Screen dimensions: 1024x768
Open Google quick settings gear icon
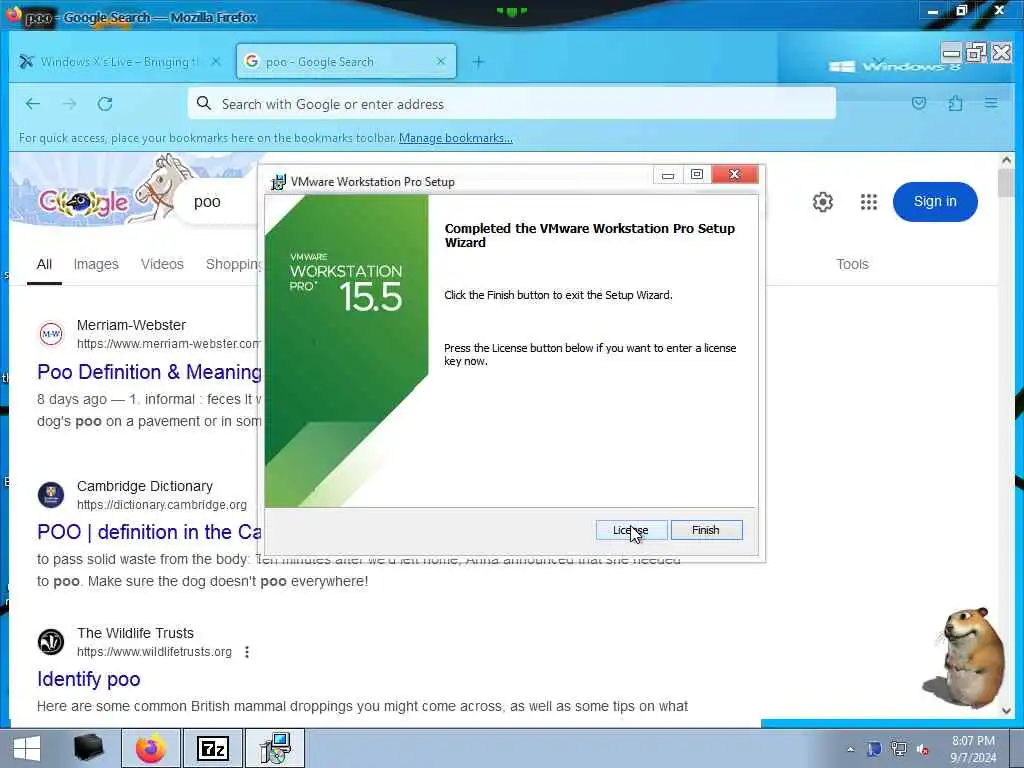tap(823, 202)
